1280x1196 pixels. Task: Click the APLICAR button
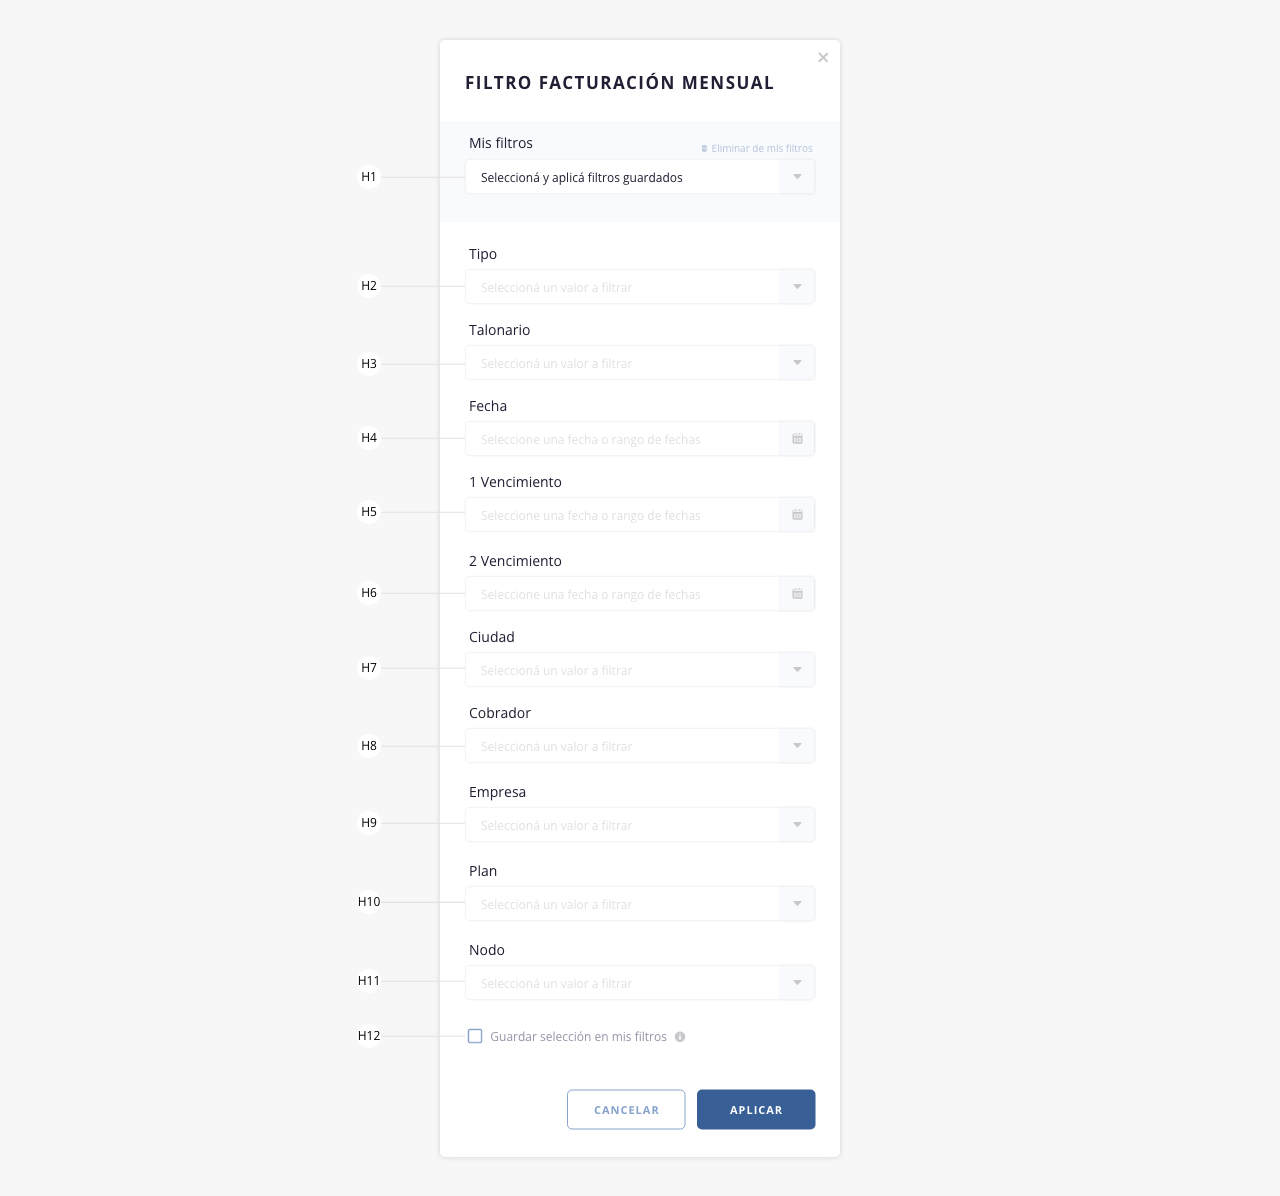[756, 1110]
